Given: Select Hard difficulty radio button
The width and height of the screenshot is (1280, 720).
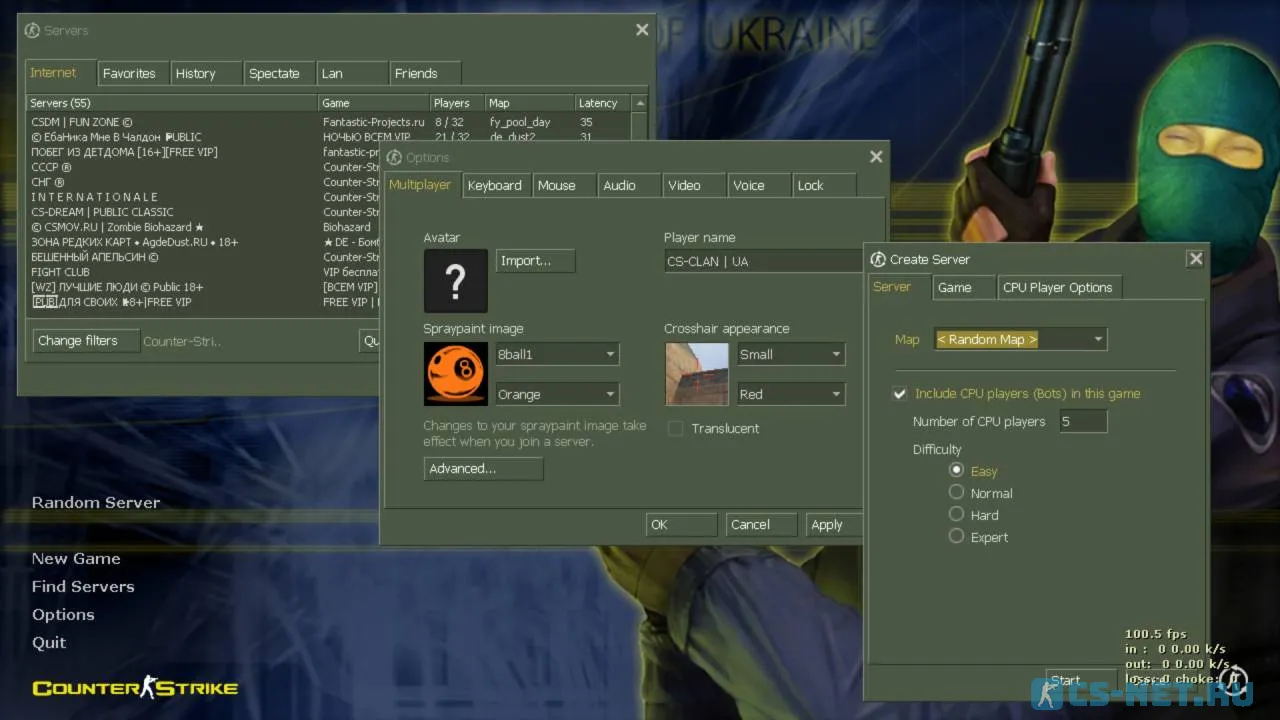Looking at the screenshot, I should click(957, 514).
